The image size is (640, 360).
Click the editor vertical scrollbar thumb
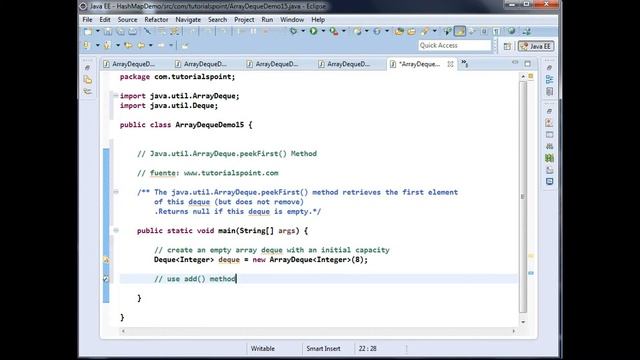523,197
